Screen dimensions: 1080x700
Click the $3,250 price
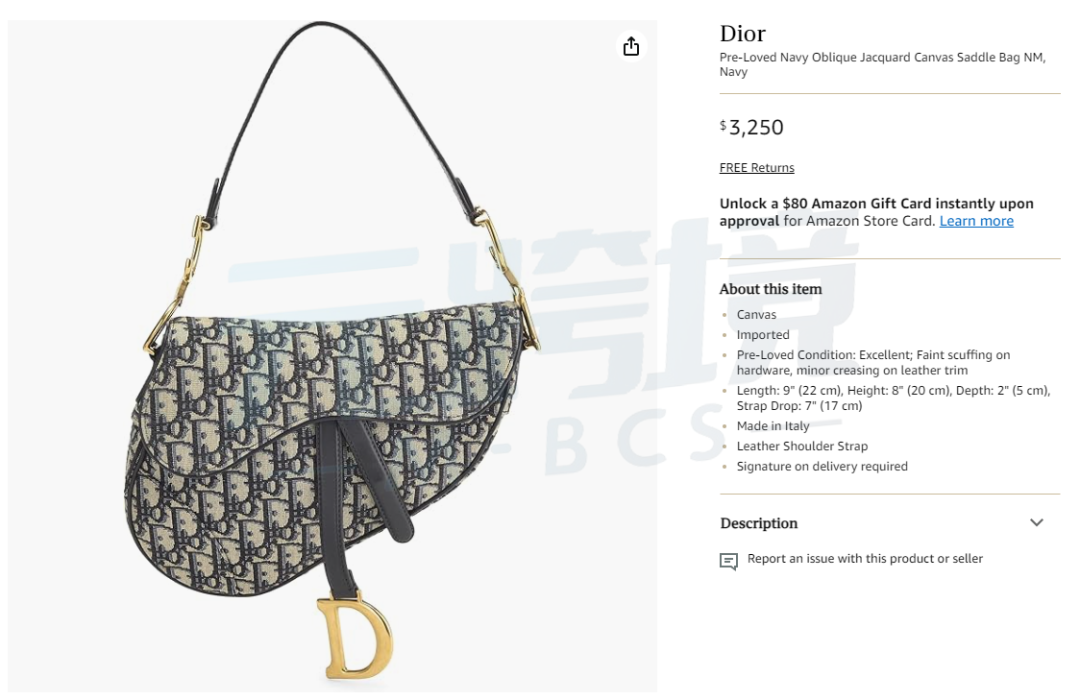[751, 127]
